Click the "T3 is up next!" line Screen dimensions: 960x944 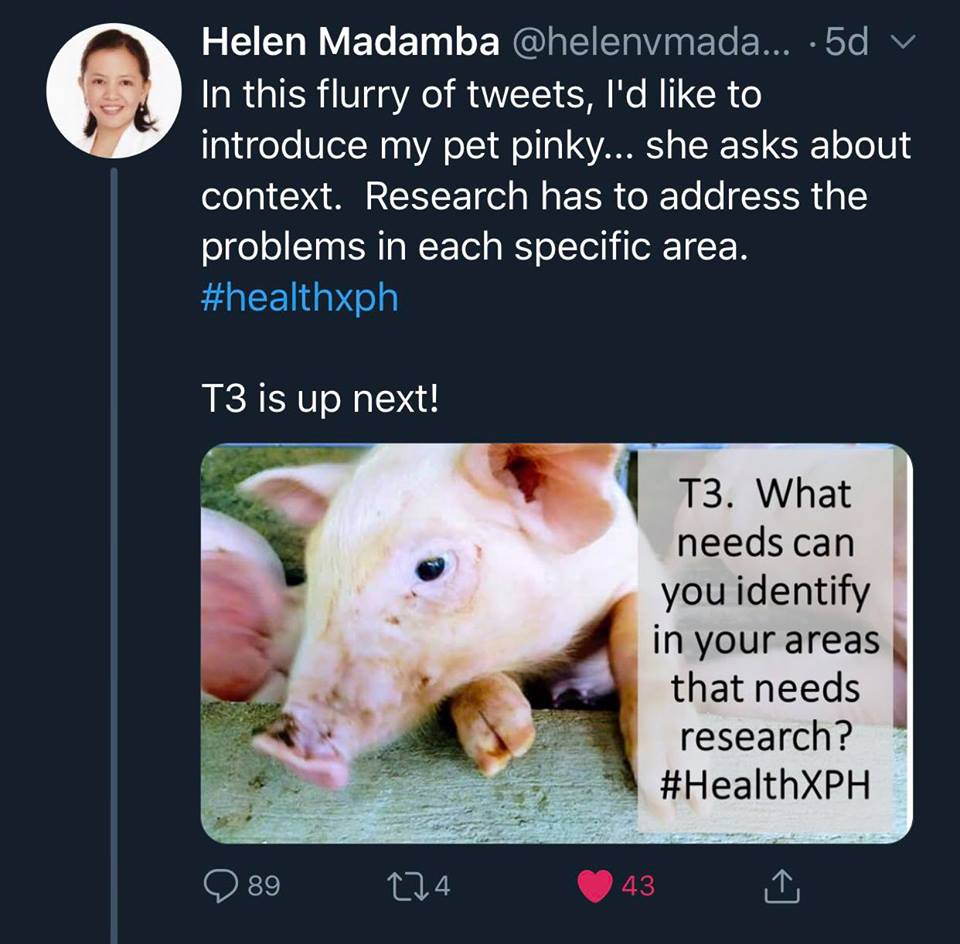320,400
